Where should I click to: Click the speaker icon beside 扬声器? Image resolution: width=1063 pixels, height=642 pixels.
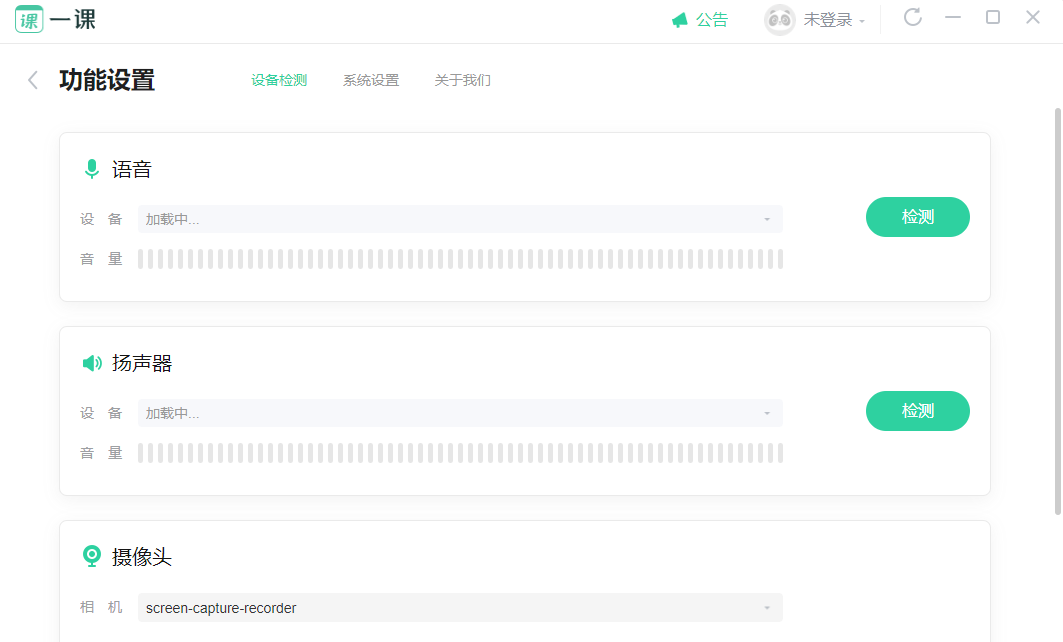[92, 363]
